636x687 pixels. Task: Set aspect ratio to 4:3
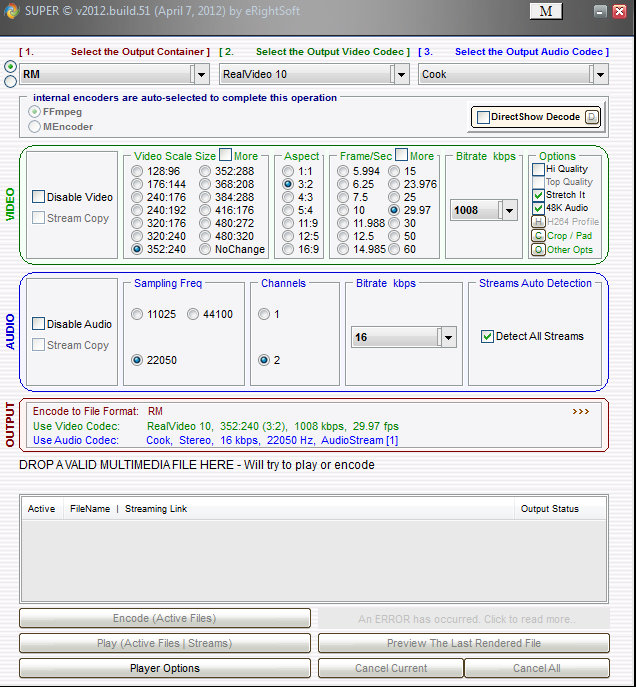pos(288,197)
